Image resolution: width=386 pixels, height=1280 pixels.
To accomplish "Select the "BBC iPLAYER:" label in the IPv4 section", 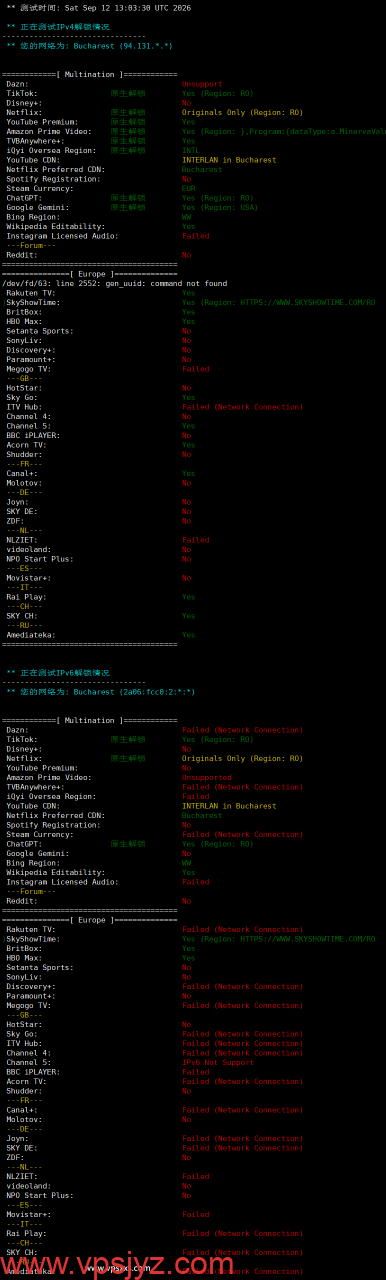I will pos(33,435).
